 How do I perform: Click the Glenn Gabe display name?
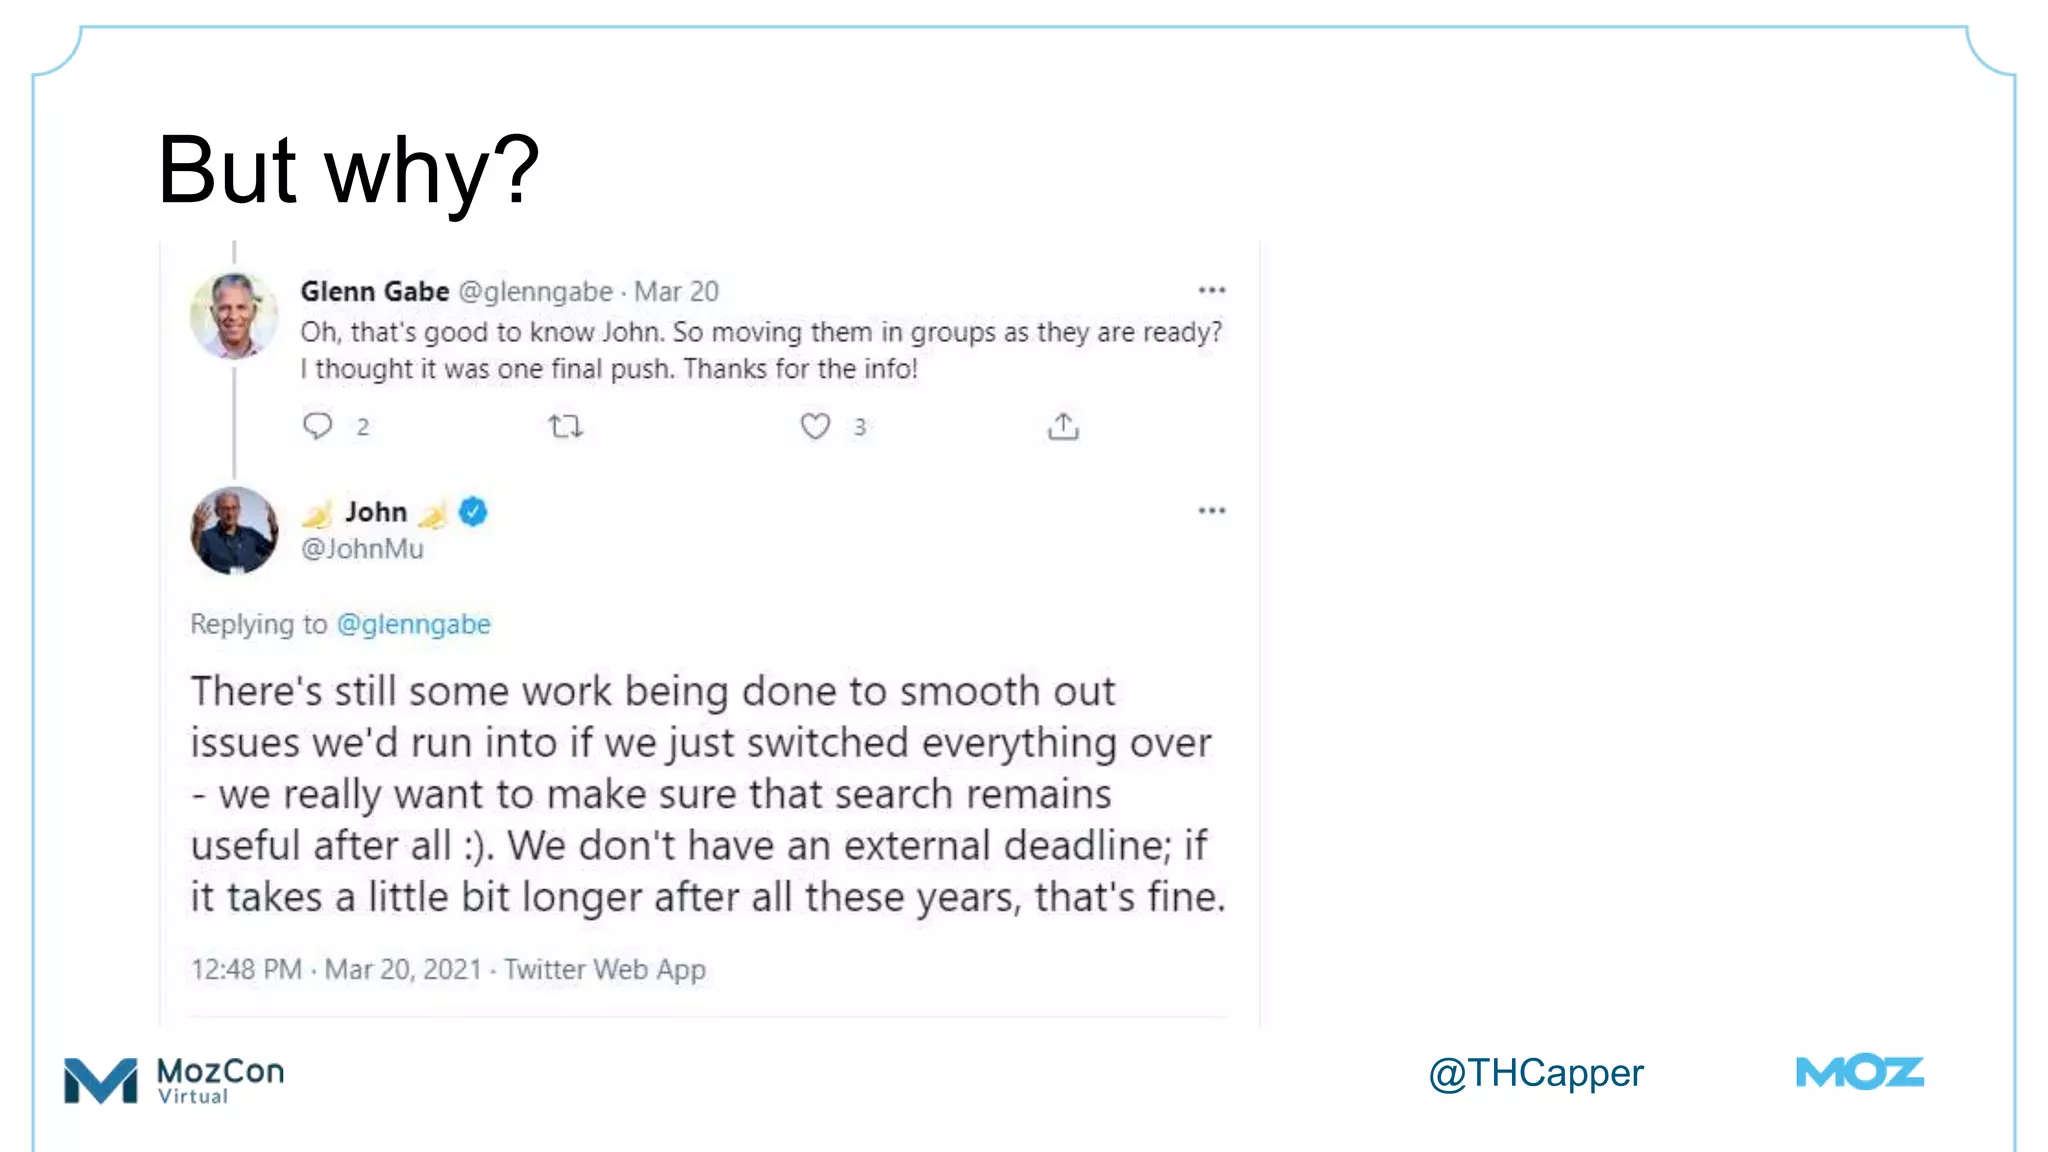(x=375, y=291)
